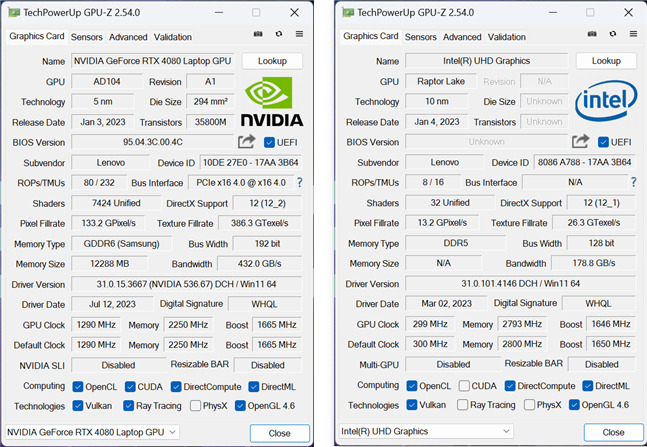Toggle Ray Tracing checkbox in NVIDIA window
This screenshot has width=647, height=447.
click(x=128, y=406)
